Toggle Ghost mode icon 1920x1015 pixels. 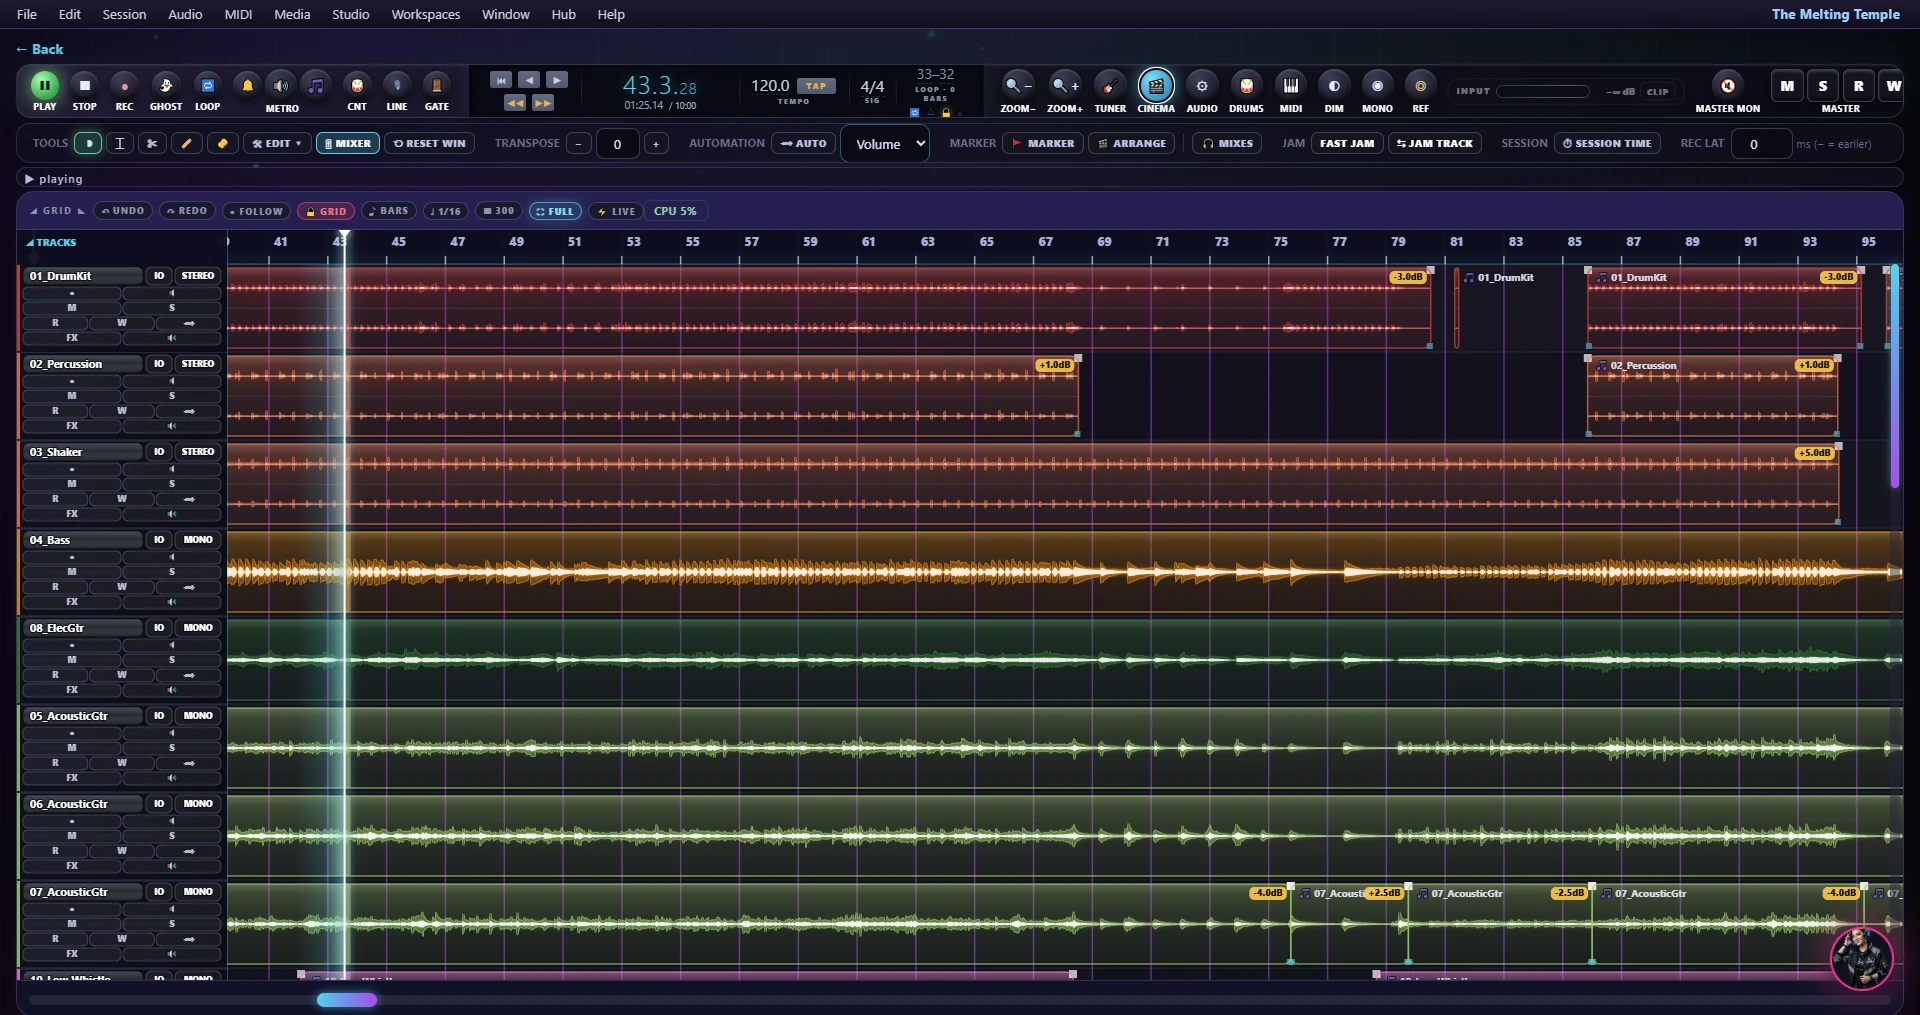click(166, 86)
